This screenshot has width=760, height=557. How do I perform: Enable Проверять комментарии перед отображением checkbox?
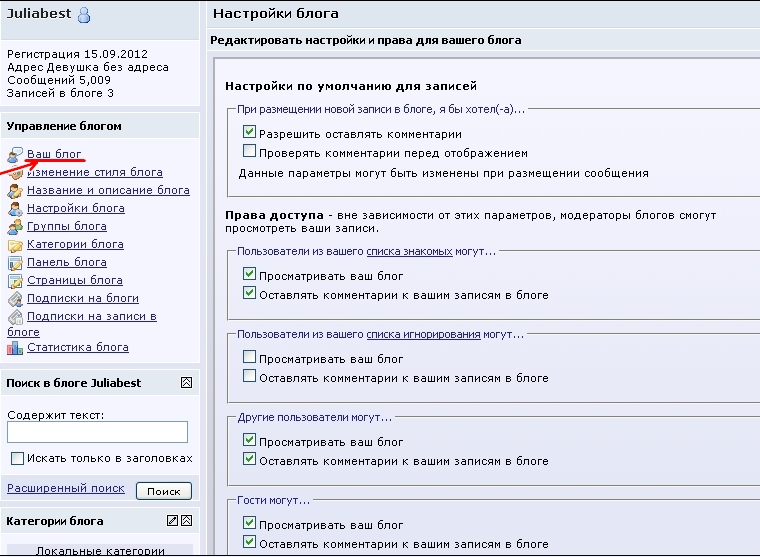(x=250, y=152)
